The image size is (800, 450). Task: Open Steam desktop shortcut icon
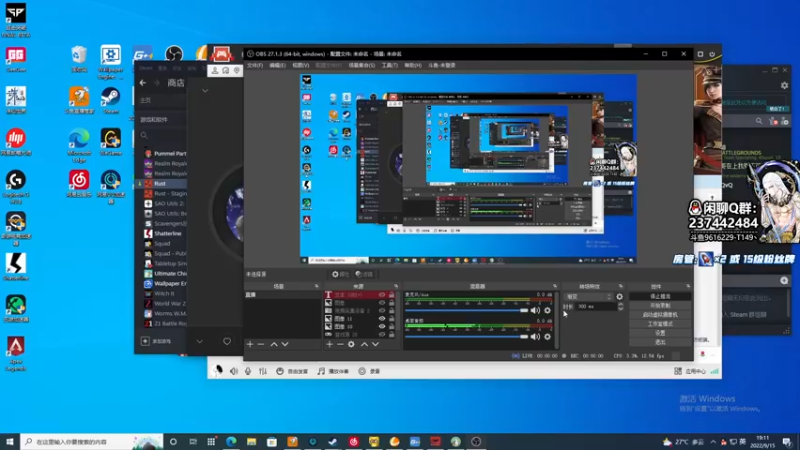pyautogui.click(x=111, y=99)
